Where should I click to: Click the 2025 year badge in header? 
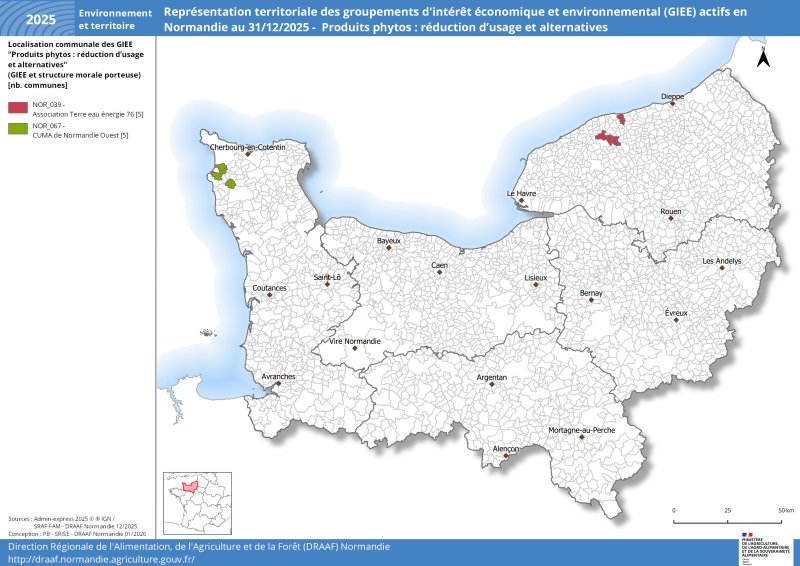click(x=41, y=20)
